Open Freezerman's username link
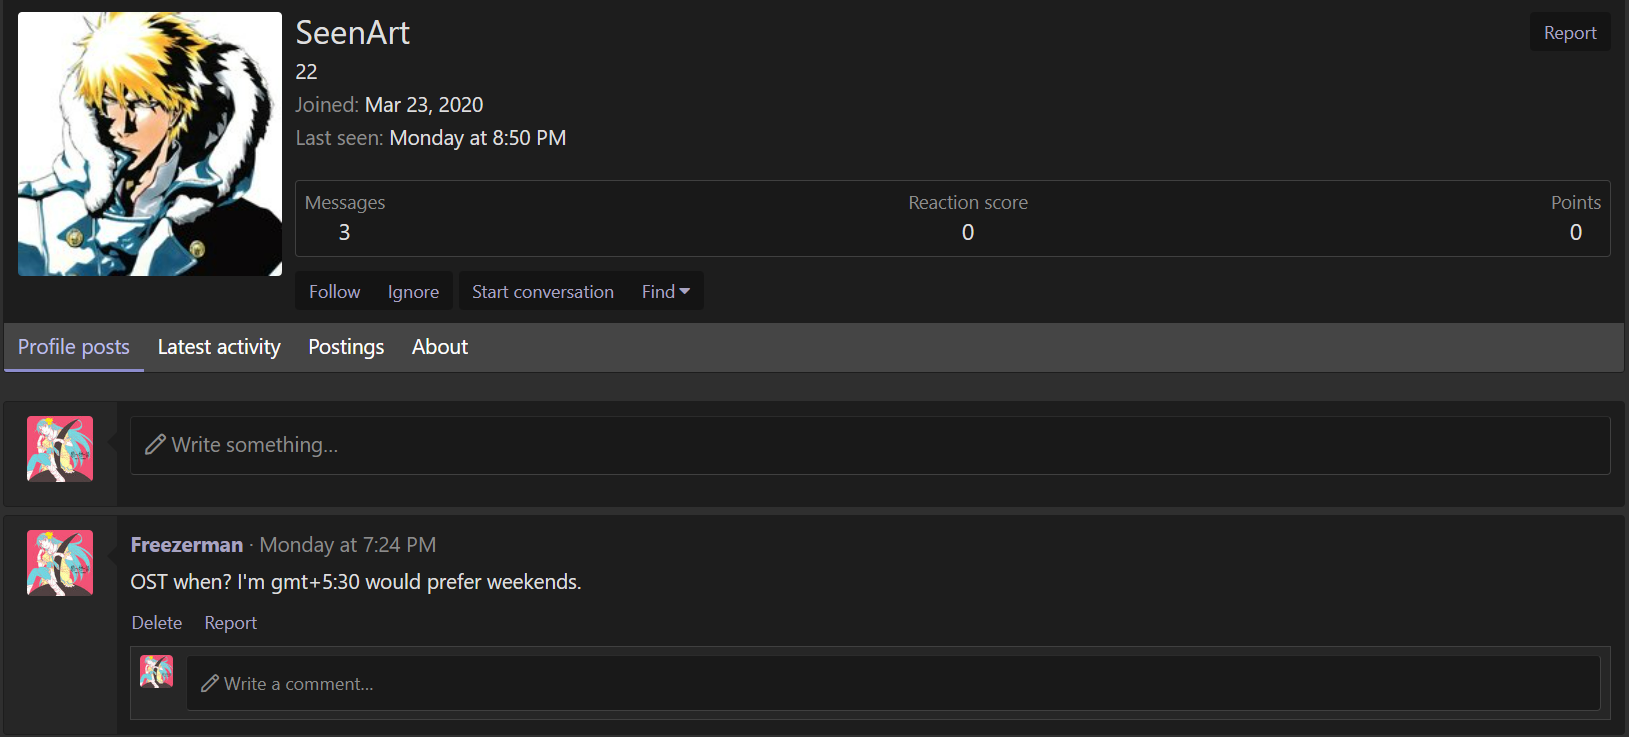The width and height of the screenshot is (1629, 737). (187, 545)
